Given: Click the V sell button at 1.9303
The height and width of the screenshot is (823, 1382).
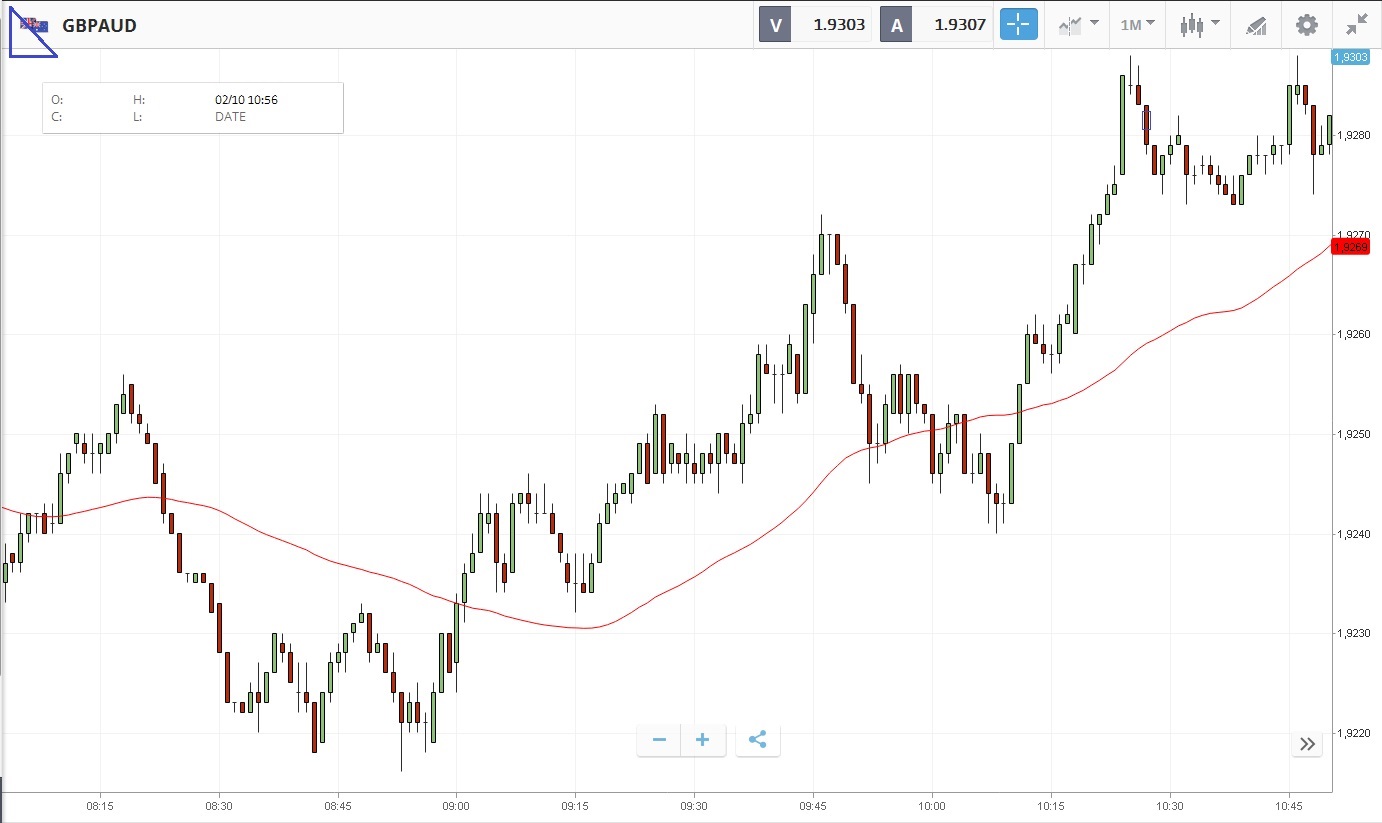Looking at the screenshot, I should (815, 25).
